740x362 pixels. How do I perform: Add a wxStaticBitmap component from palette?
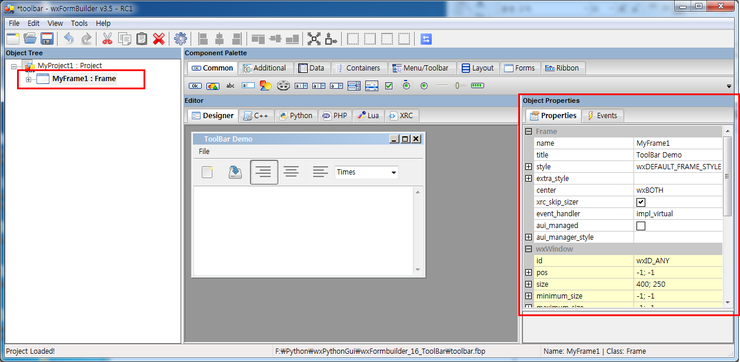265,86
